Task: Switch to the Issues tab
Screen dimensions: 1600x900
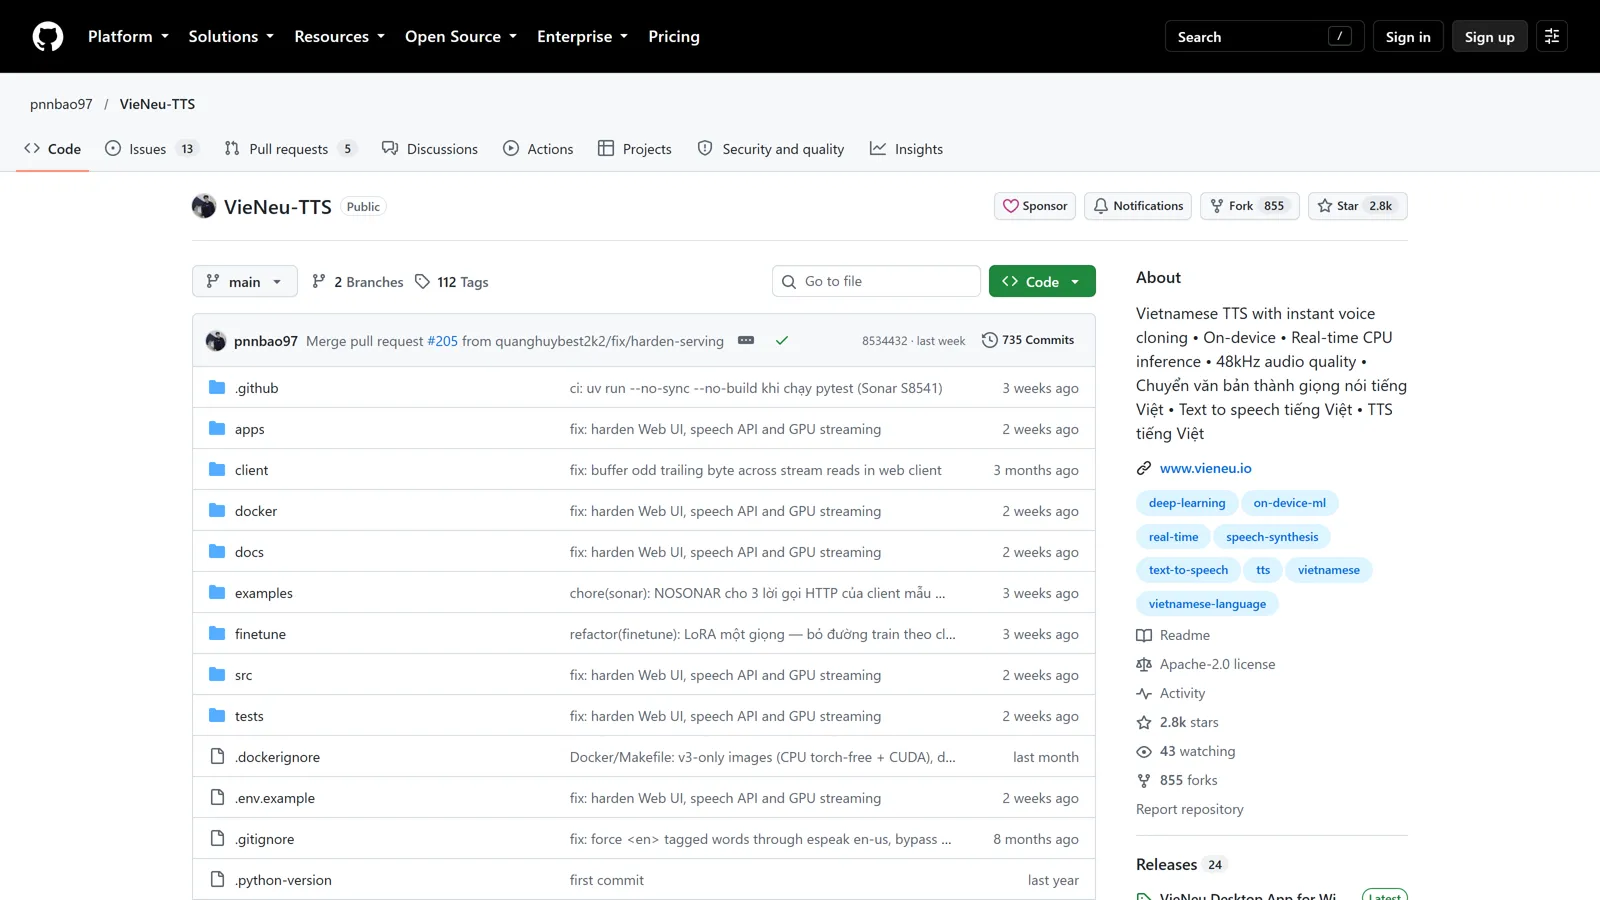Action: (x=152, y=149)
